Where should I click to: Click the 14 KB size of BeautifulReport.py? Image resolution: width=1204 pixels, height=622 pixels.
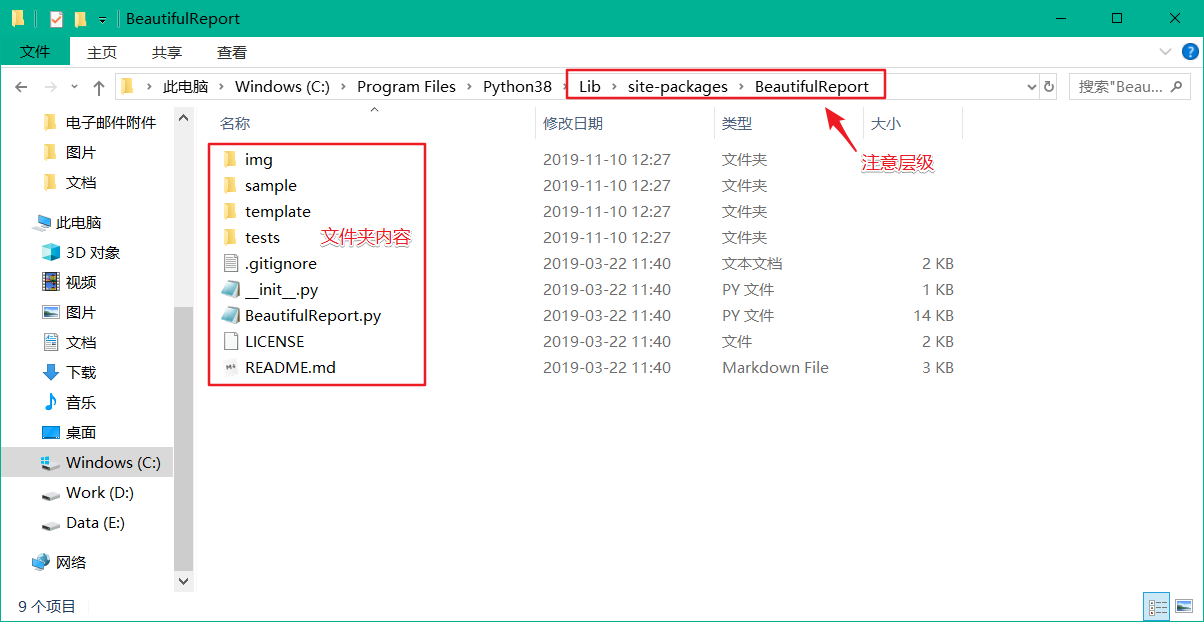(934, 315)
